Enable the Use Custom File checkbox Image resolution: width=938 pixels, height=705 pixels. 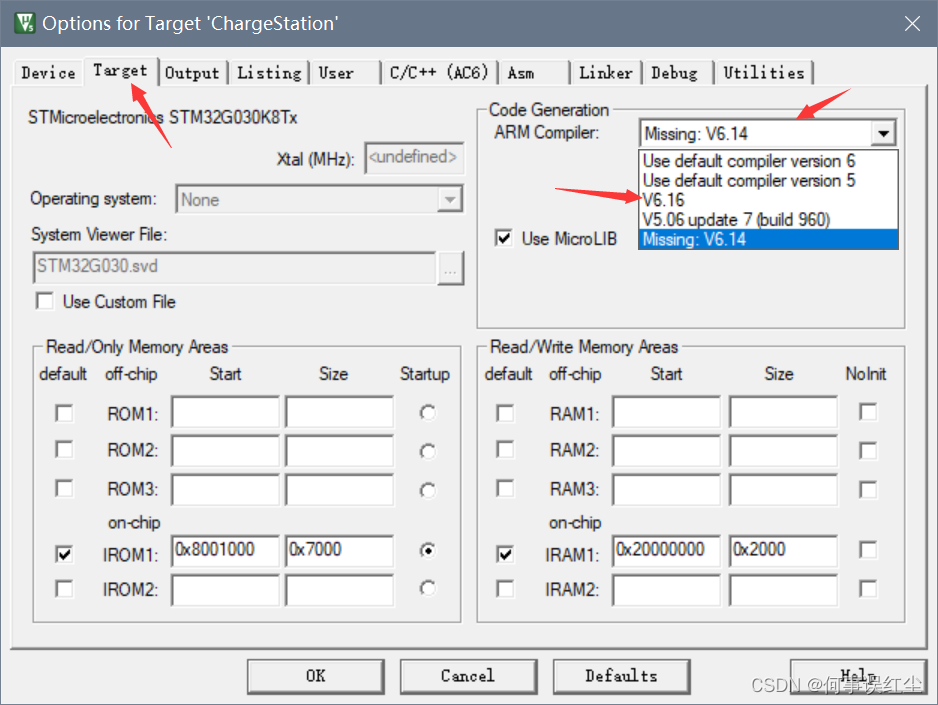[45, 301]
